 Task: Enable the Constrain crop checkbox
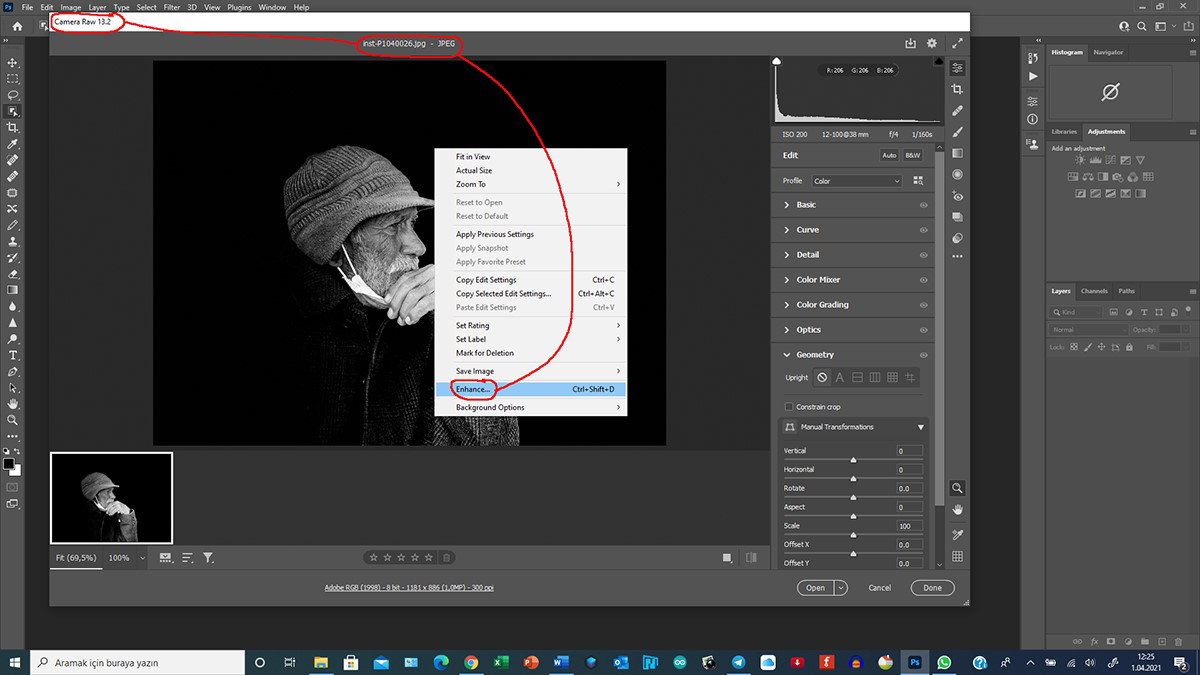[x=789, y=407]
